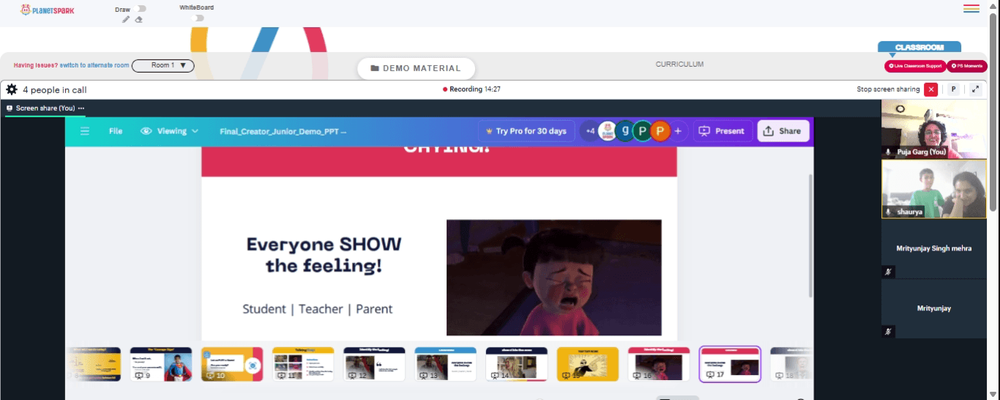Screen dimensions: 1000x400
Task: Select slide thumbnail number 9
Action: [152, 364]
